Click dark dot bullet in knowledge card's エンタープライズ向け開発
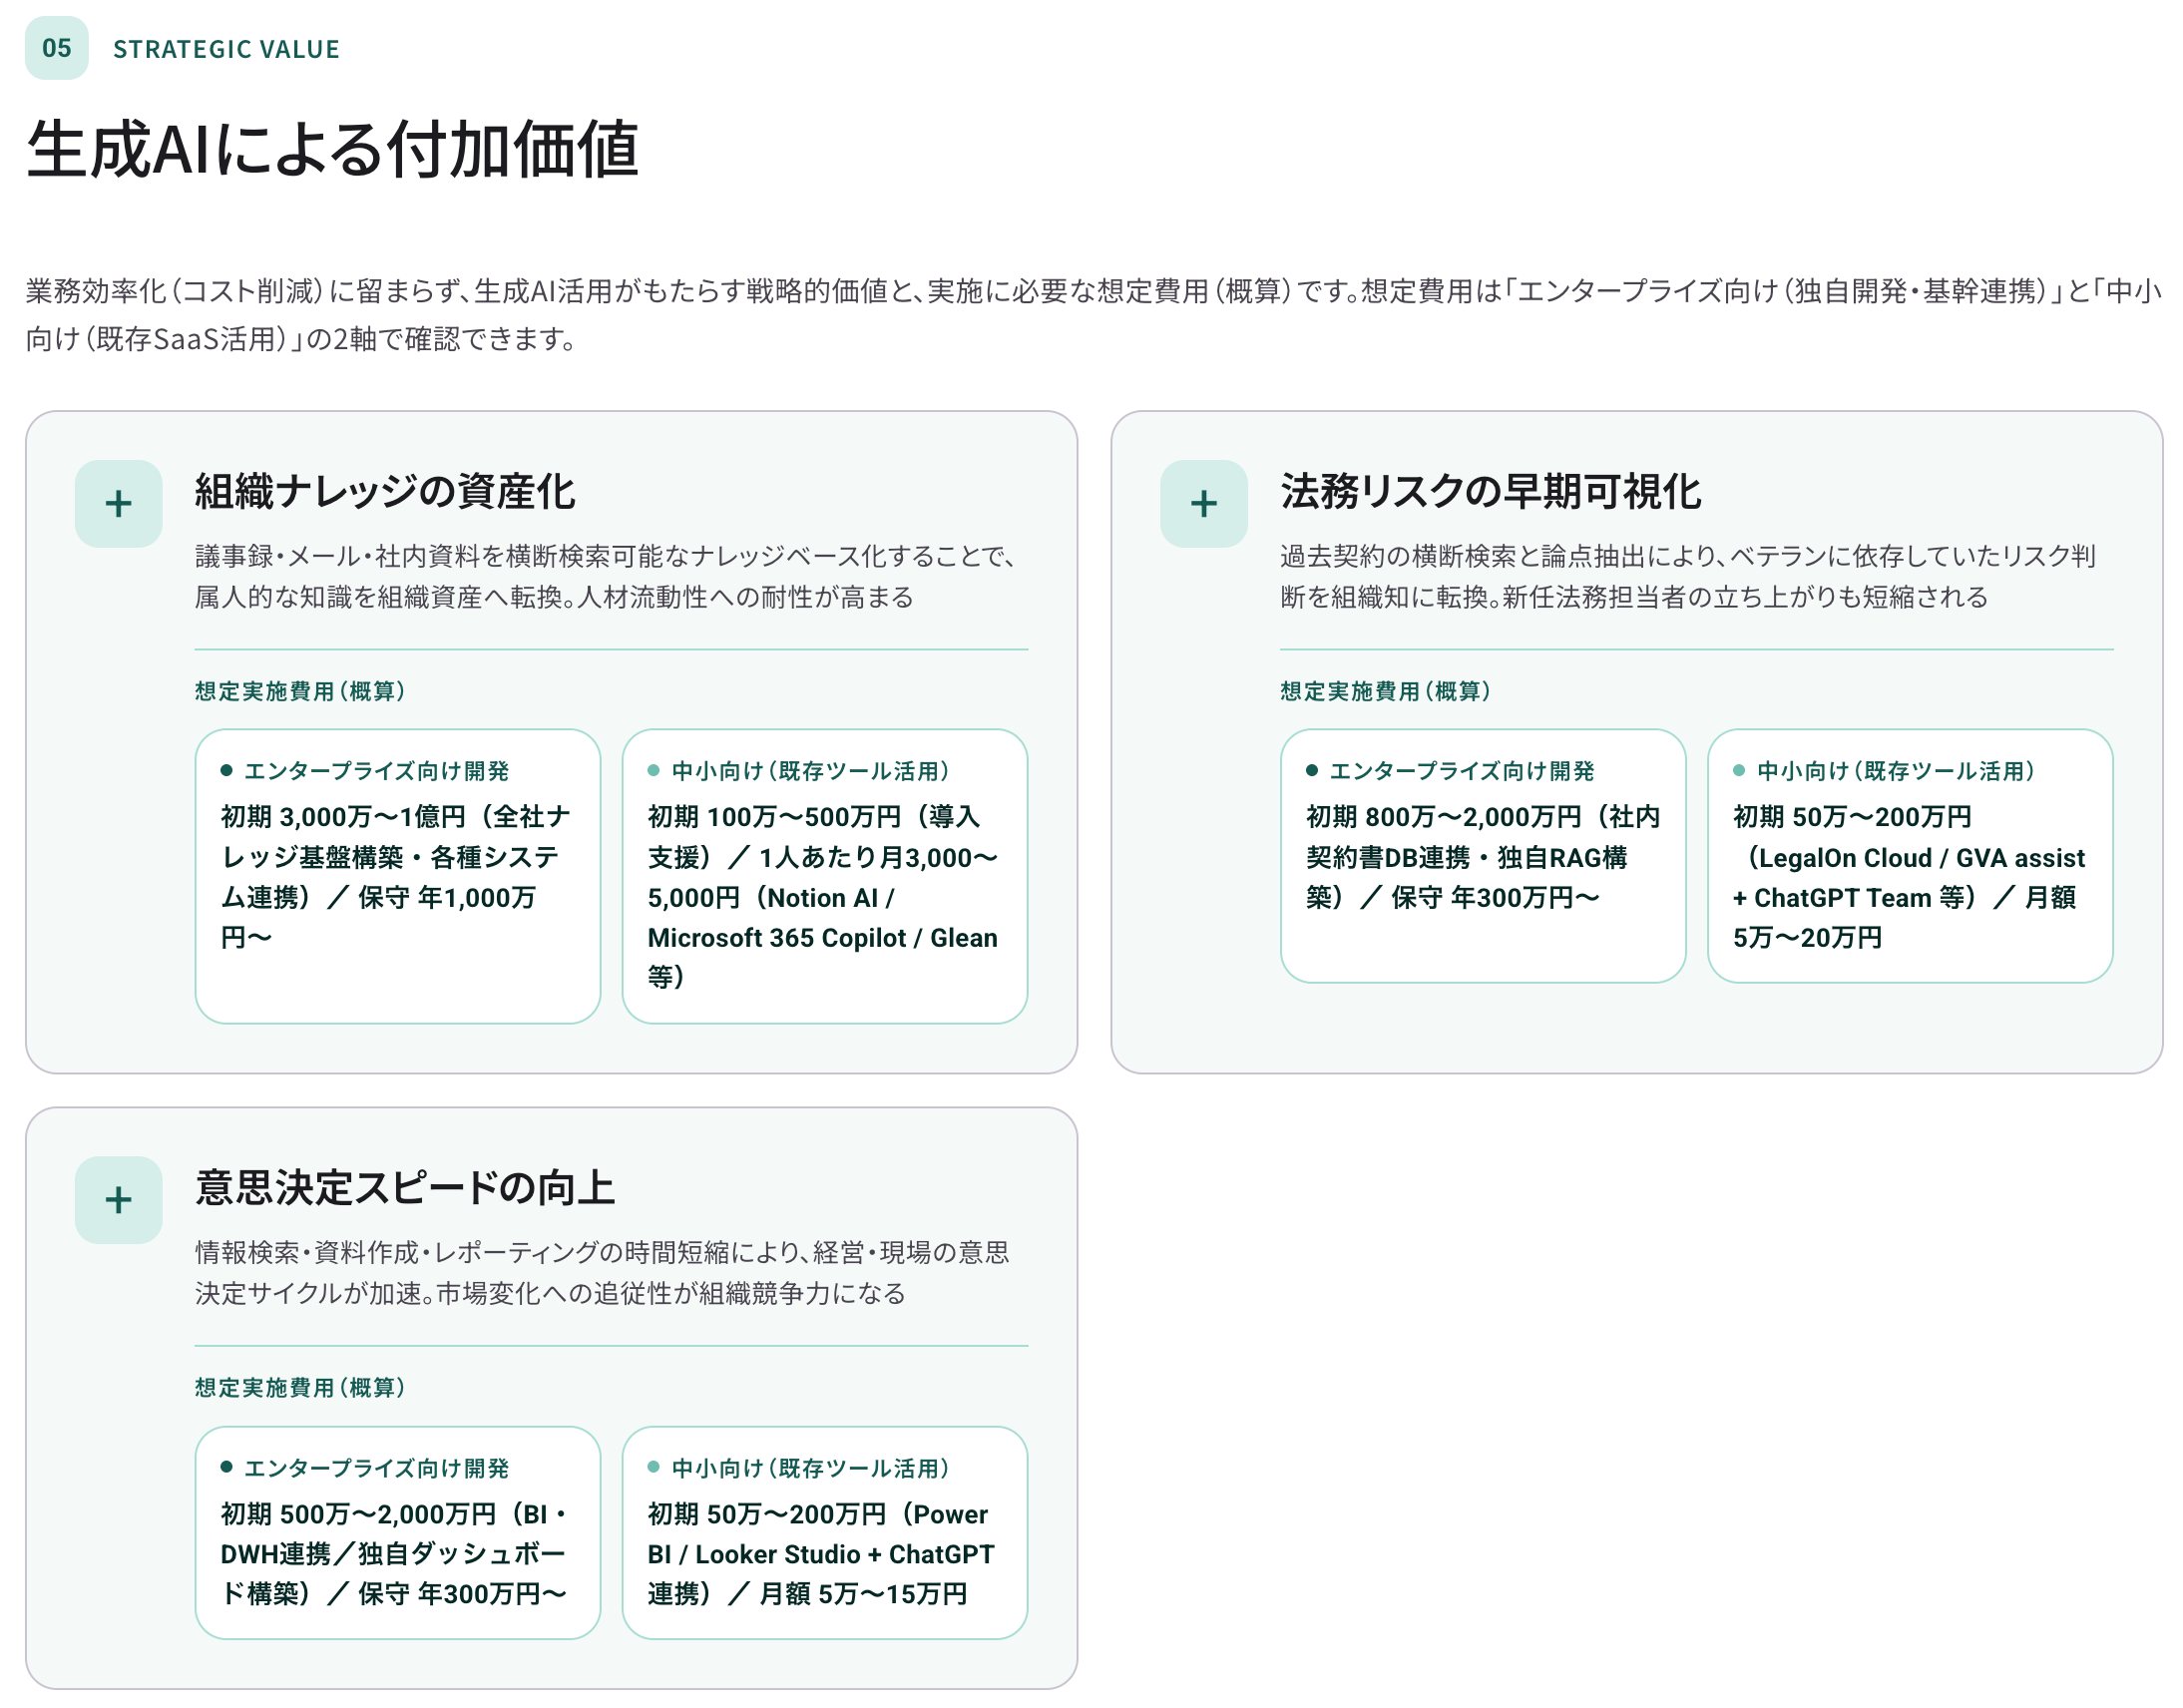2183x1708 pixels. pos(226,770)
